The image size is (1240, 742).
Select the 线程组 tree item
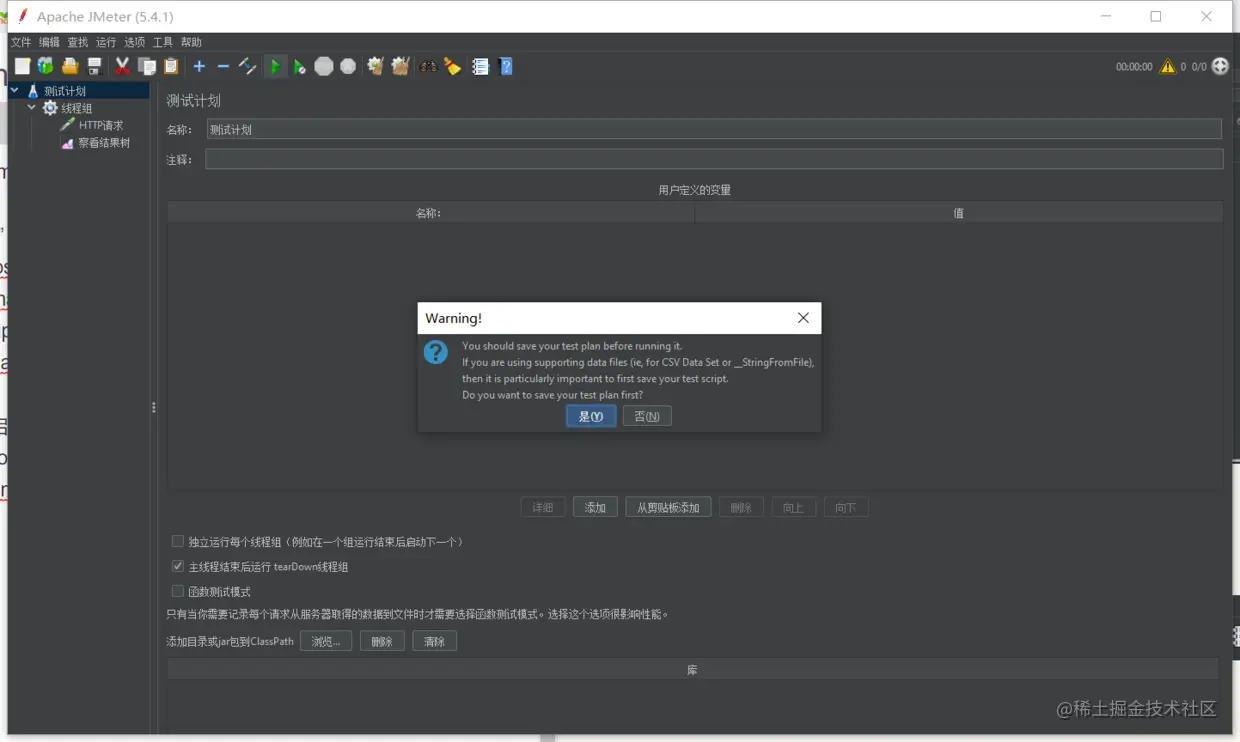[x=77, y=108]
